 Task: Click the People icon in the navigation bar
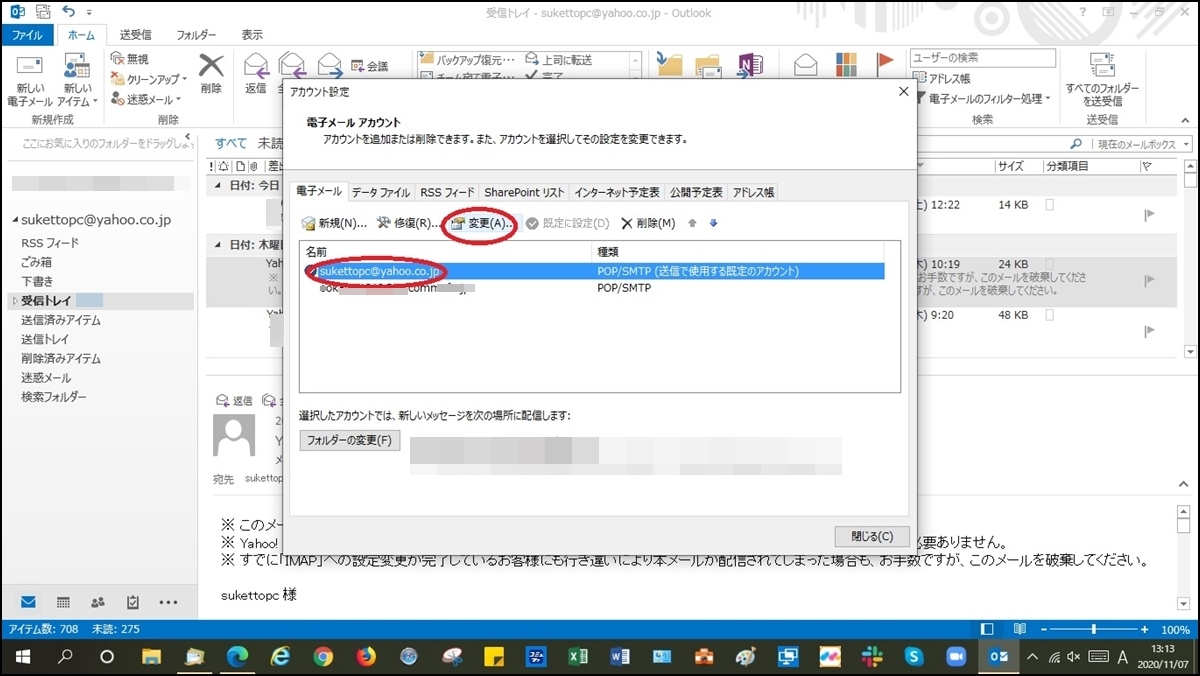[98, 602]
